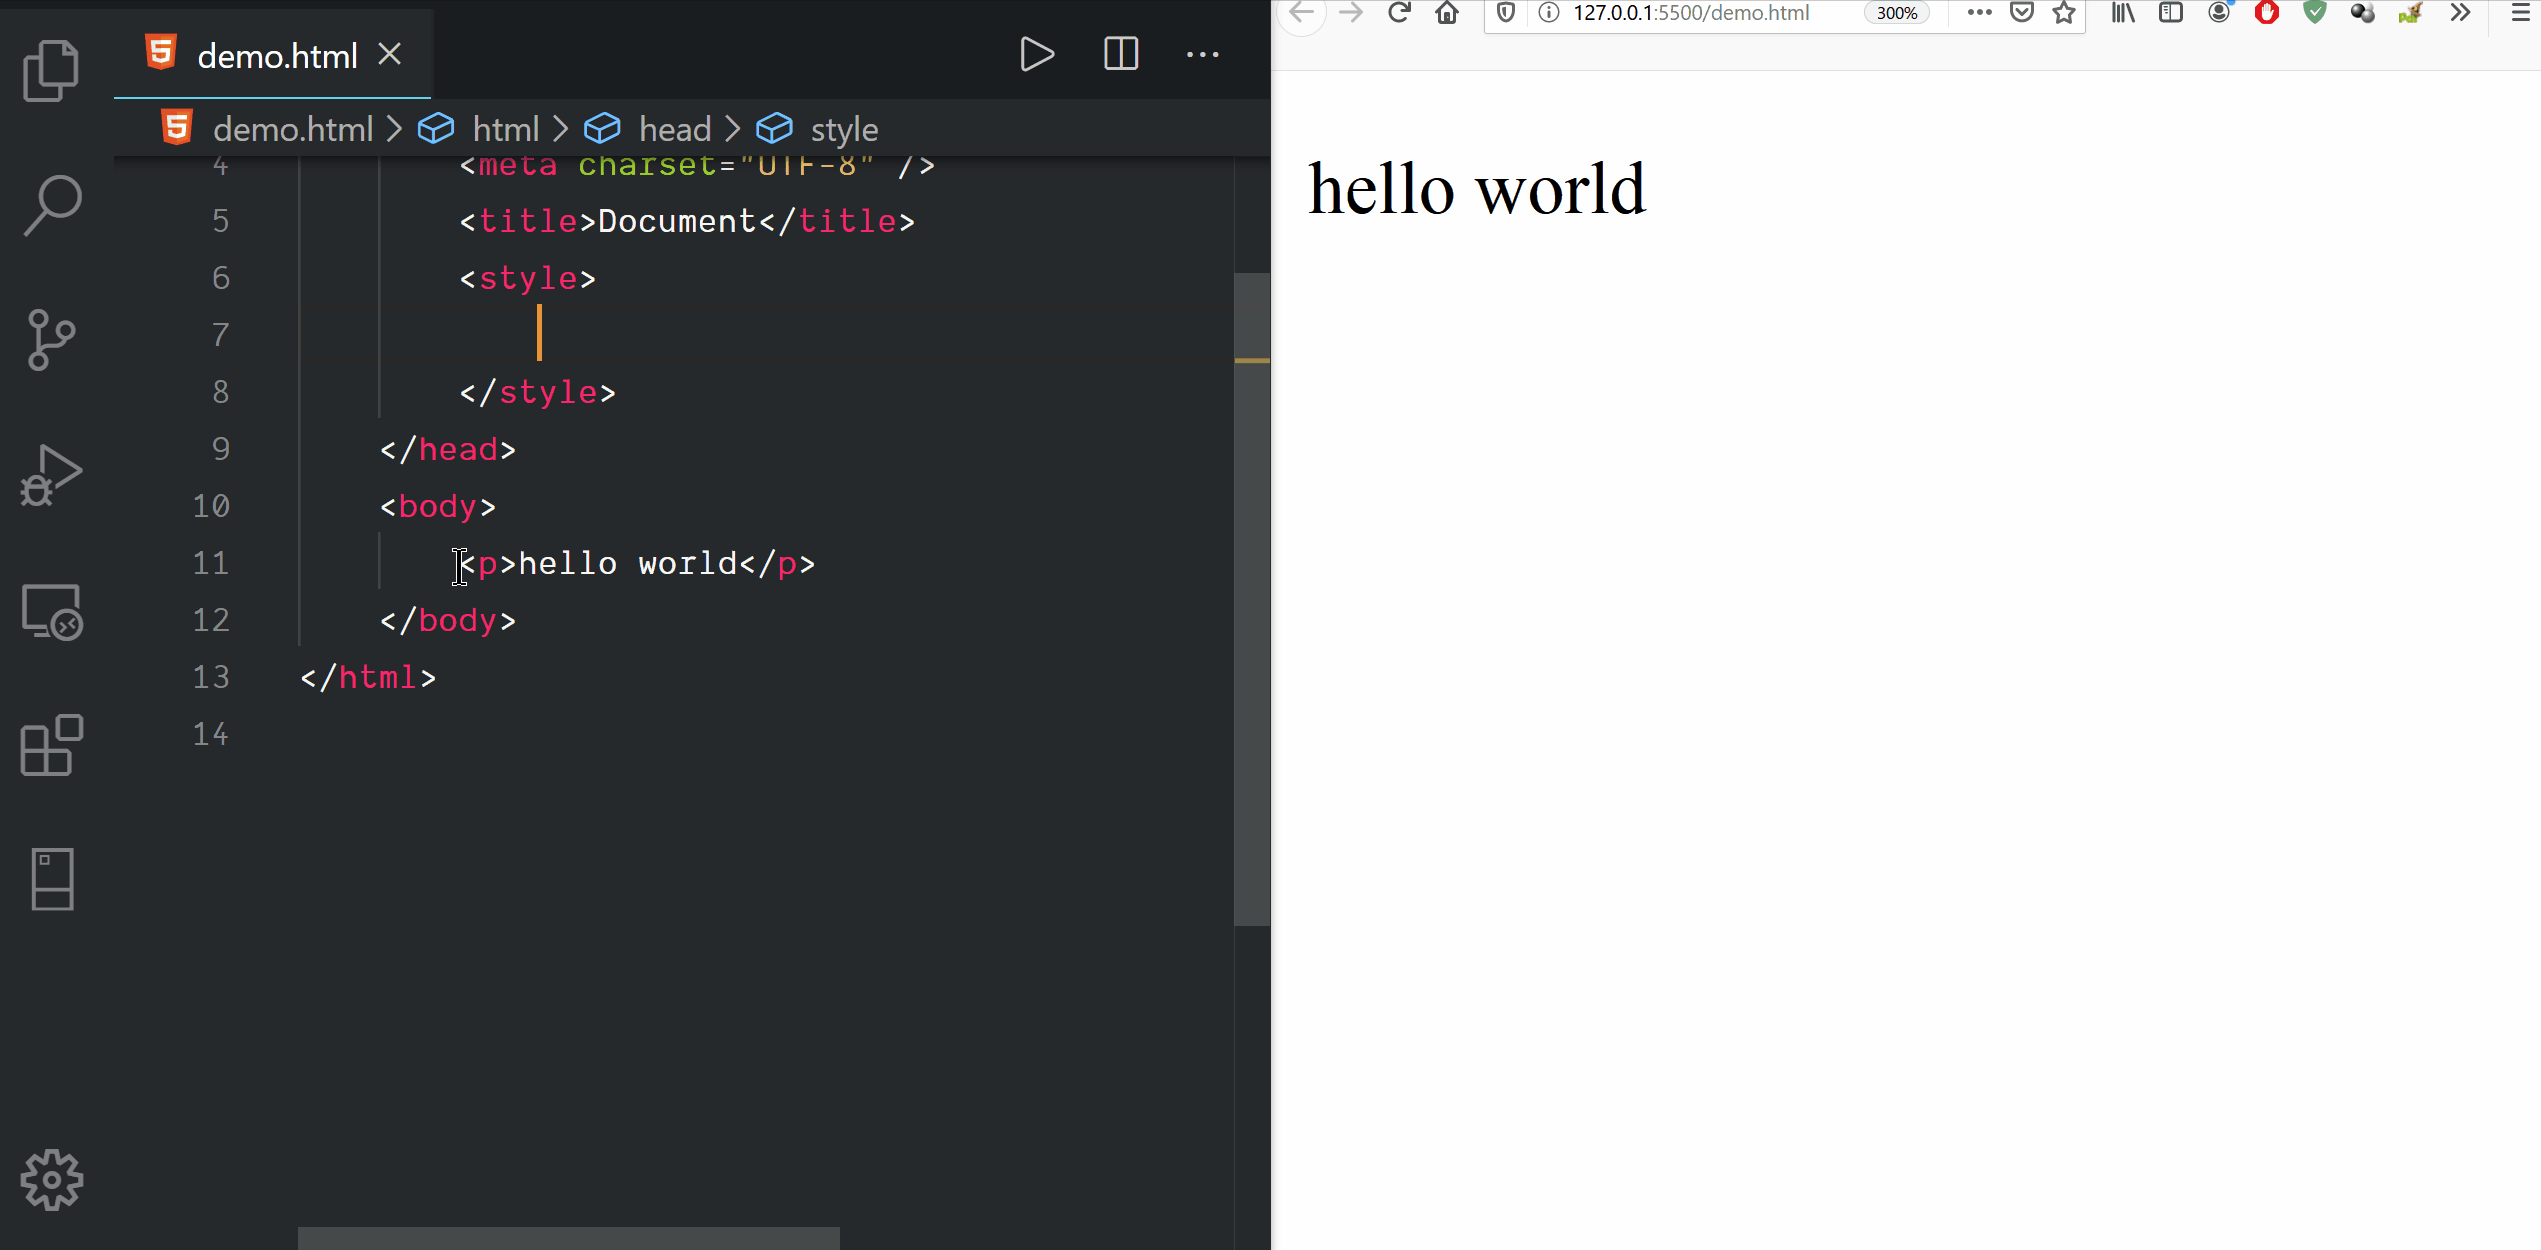Toggle Firefox sidebar panel

click(2170, 13)
